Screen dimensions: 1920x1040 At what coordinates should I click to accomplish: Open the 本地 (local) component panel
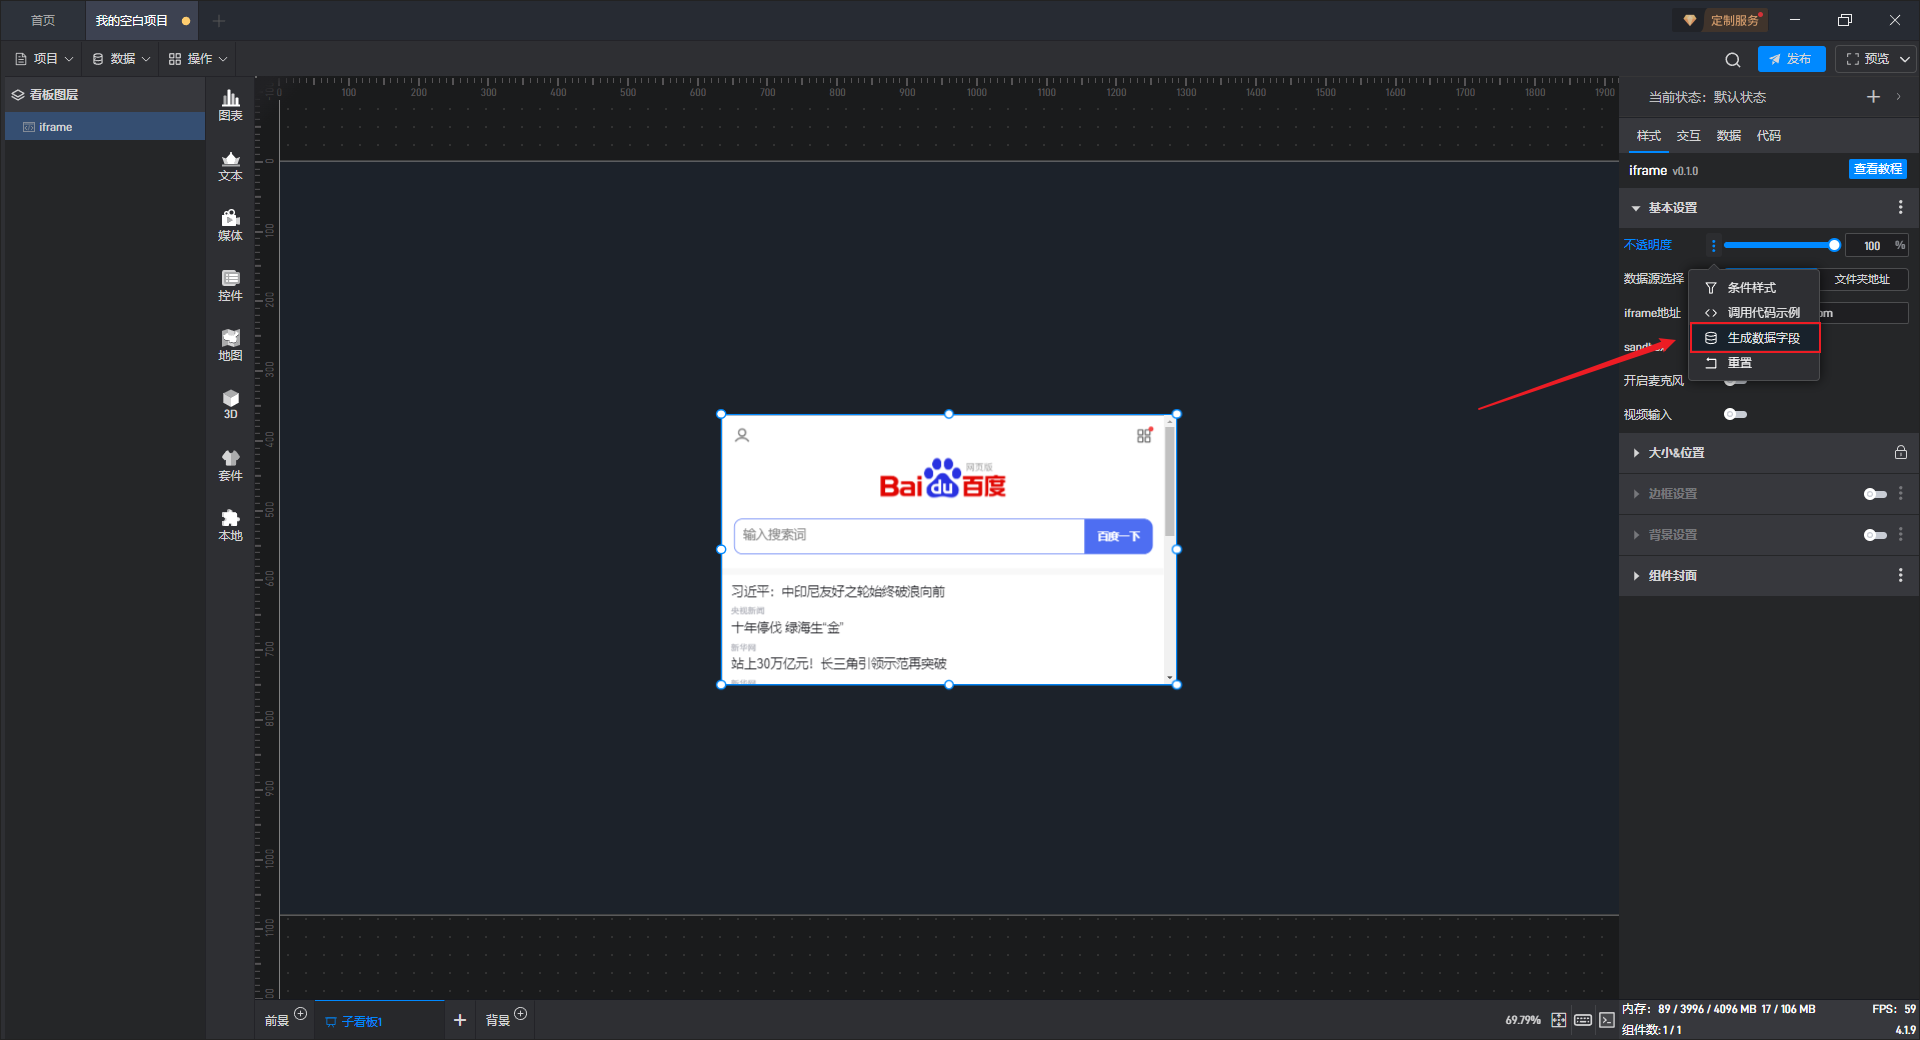click(230, 525)
